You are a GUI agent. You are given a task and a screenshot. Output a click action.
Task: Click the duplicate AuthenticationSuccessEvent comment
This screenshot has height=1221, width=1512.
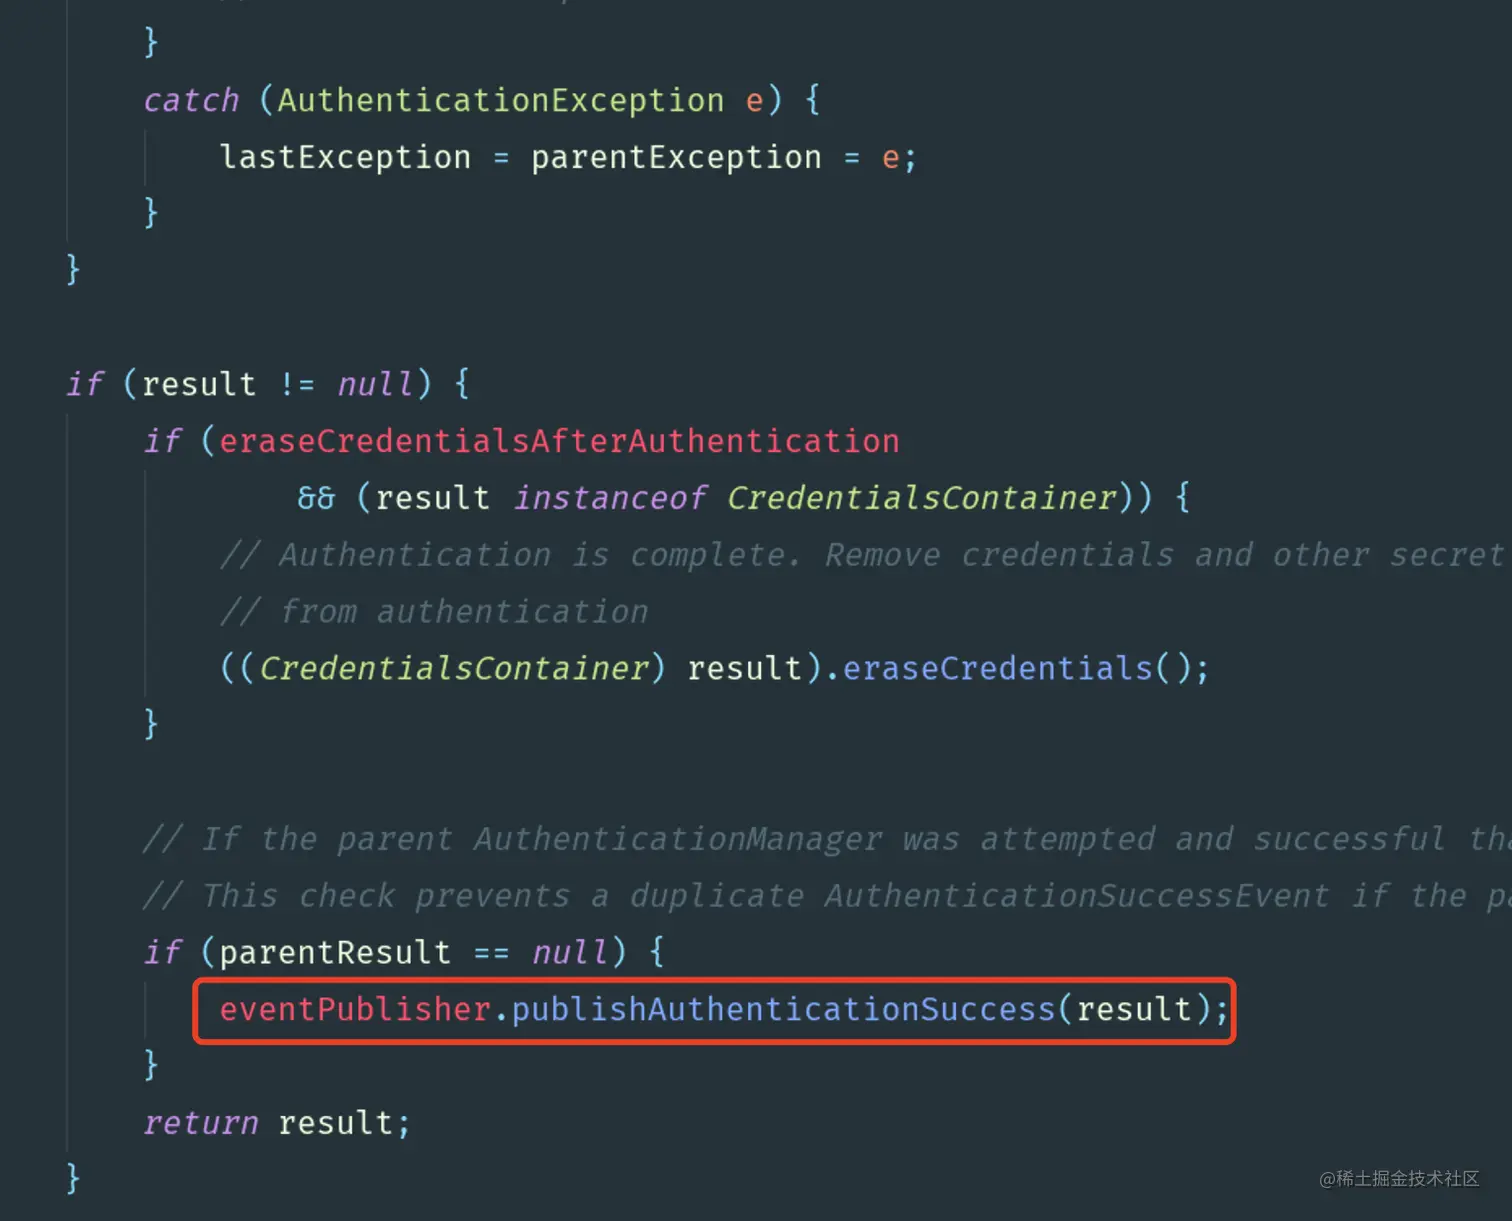tap(826, 896)
